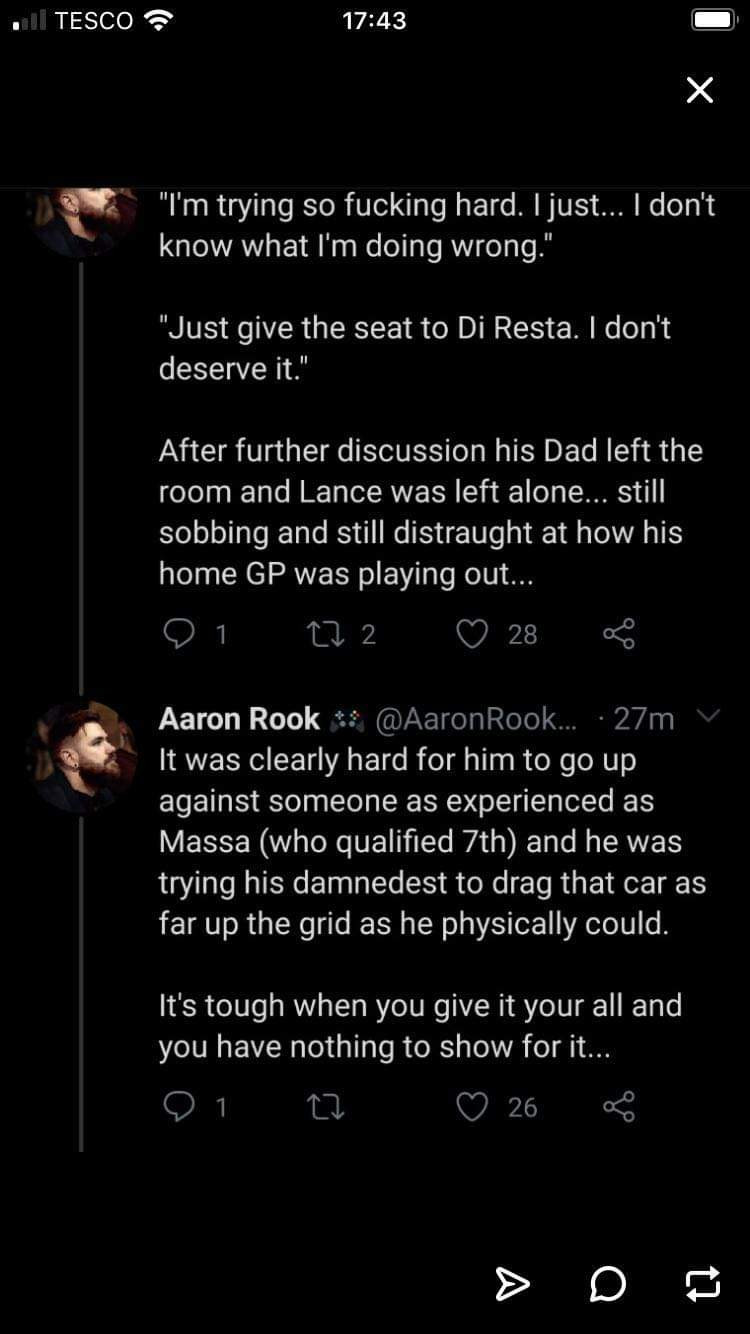Close the image viewer with the X
Screen dimensions: 750x1334
tap(700, 90)
